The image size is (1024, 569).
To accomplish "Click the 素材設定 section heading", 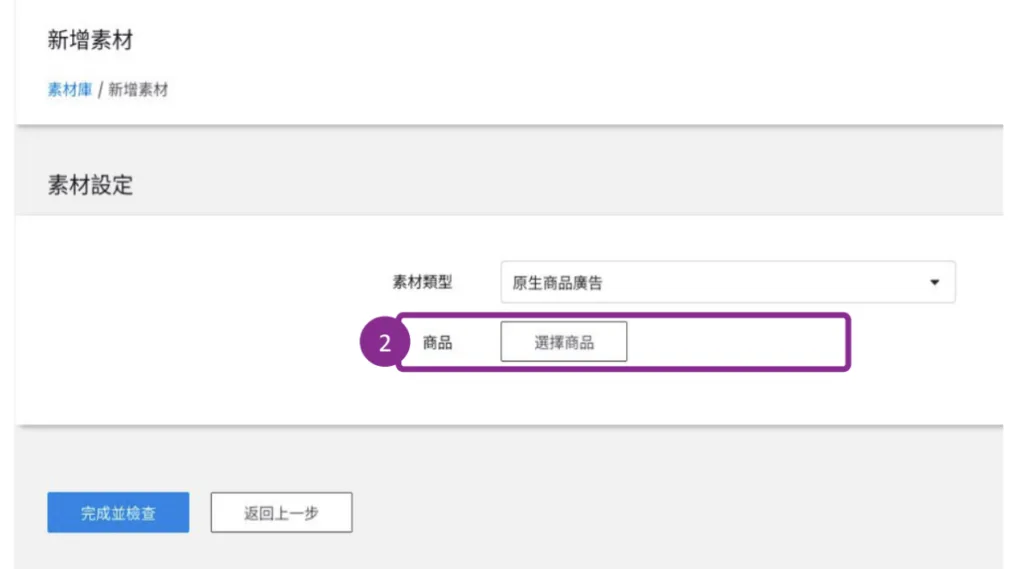I will pos(90,185).
